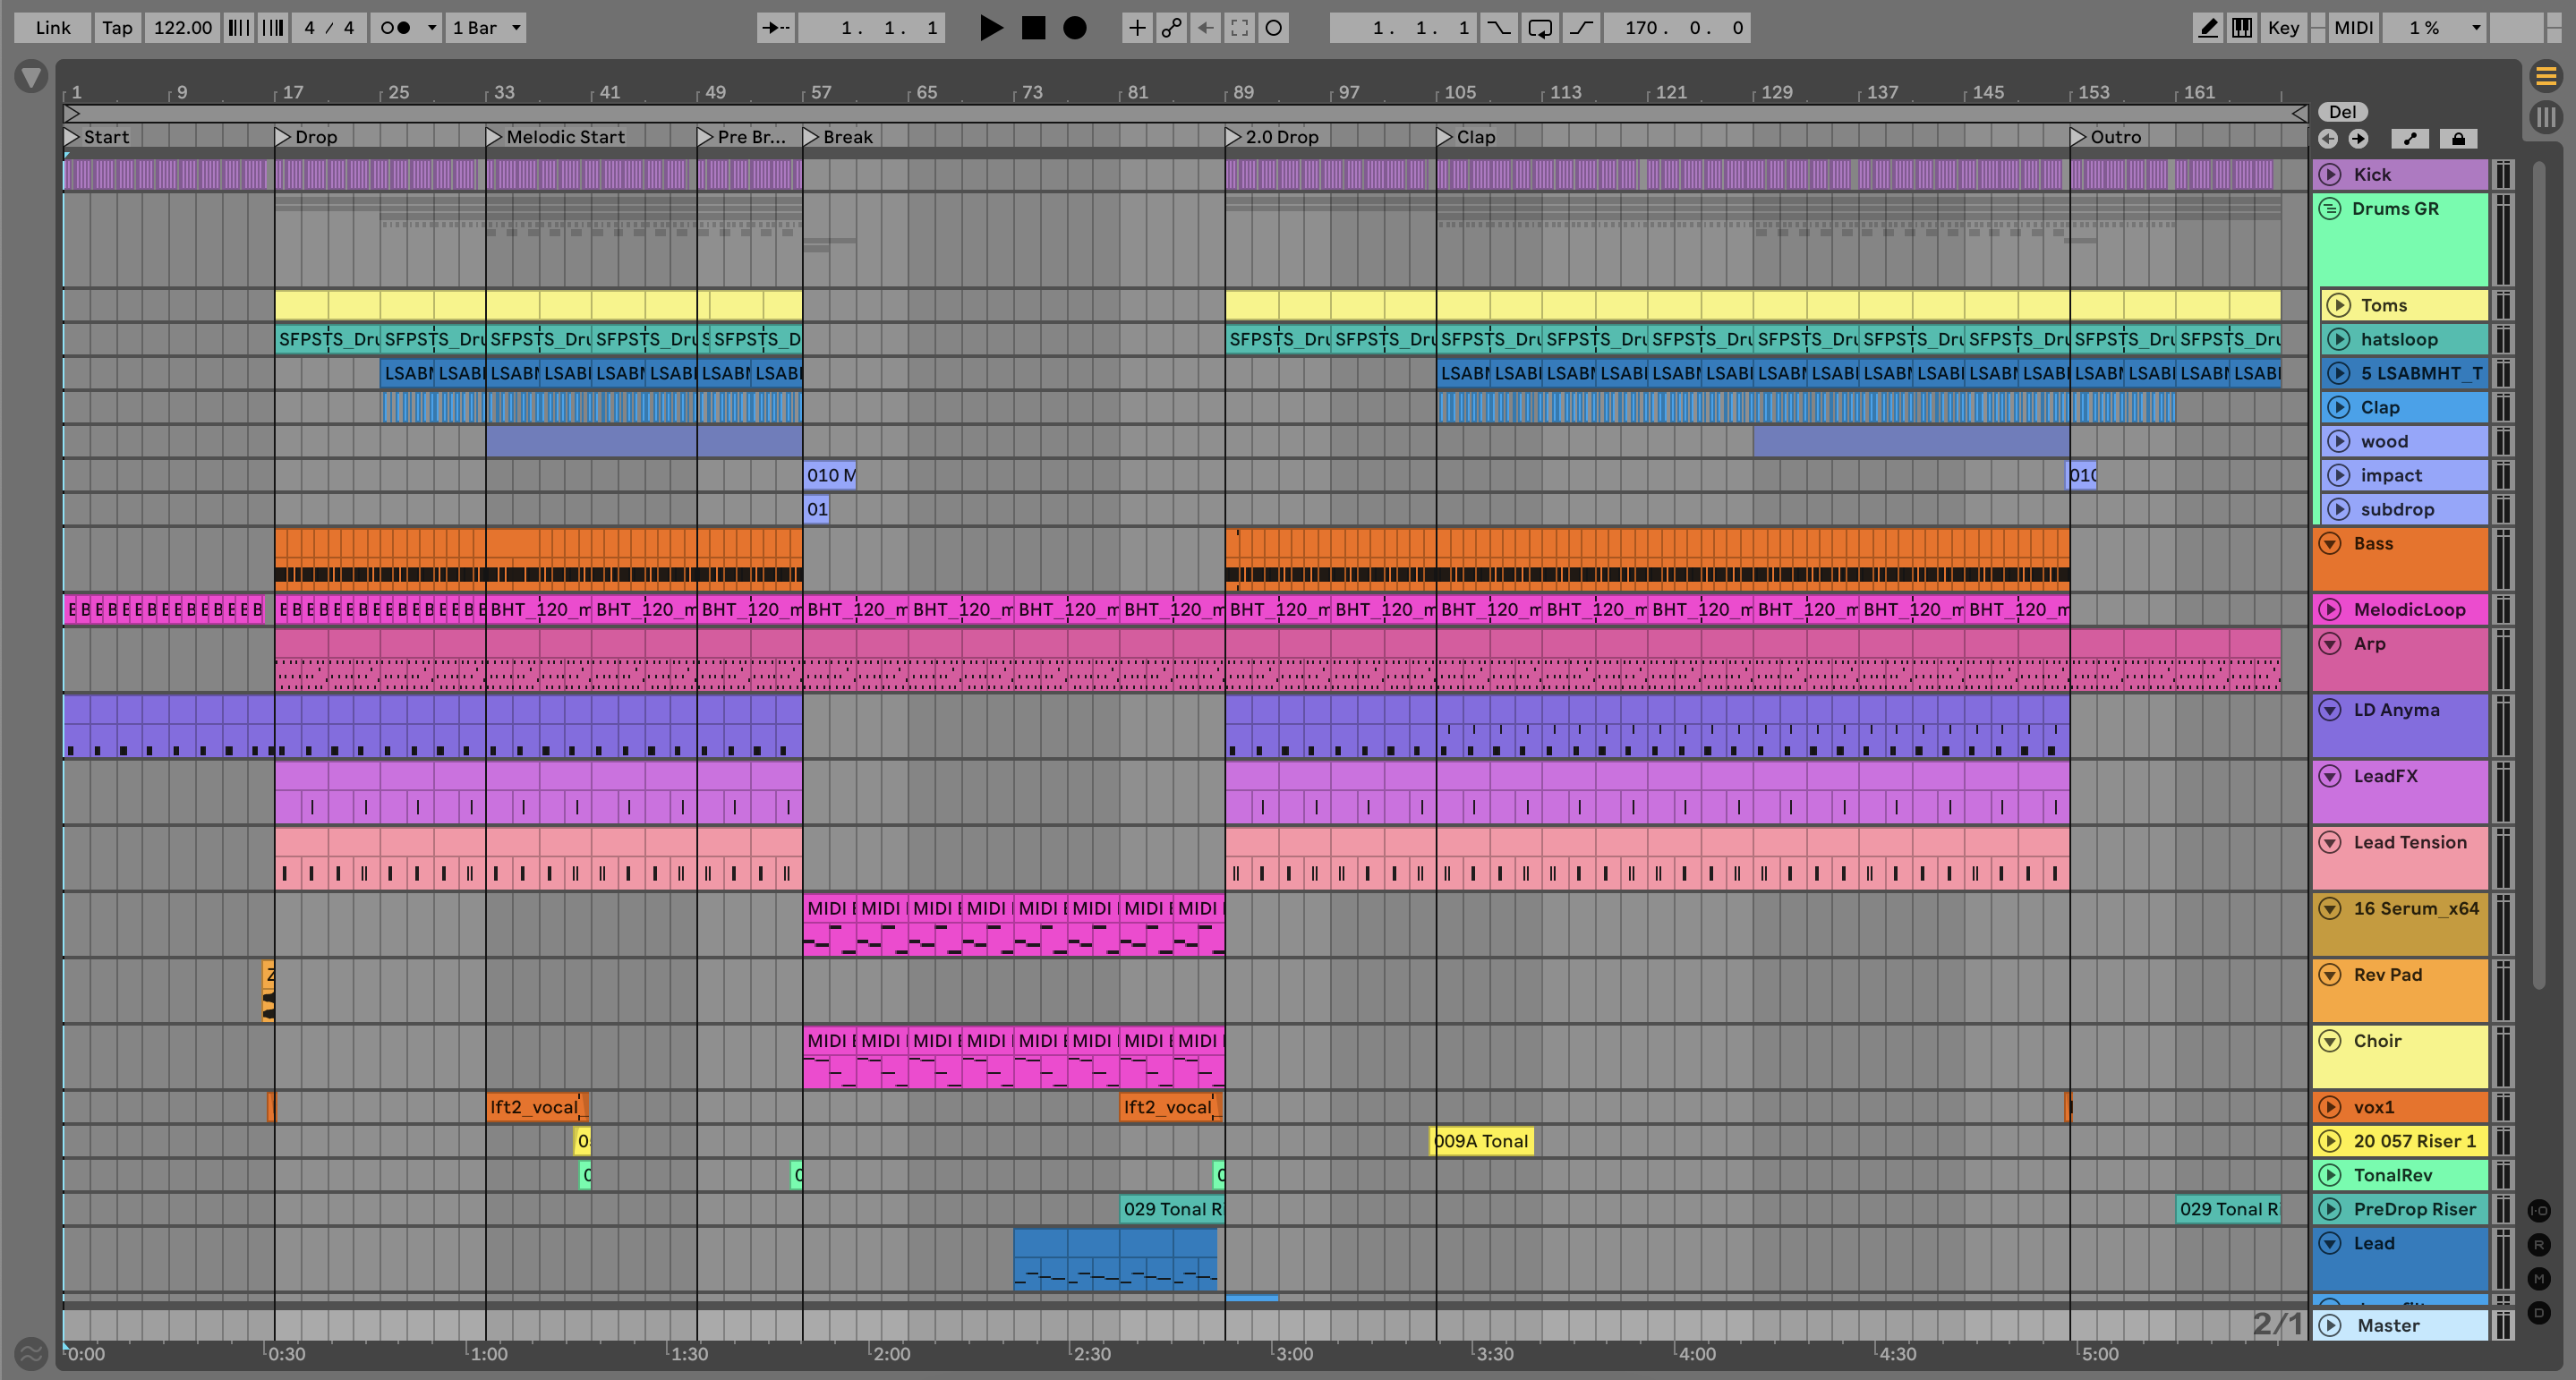Enable Draw Mode pencil icon
Image resolution: width=2576 pixels, height=1380 pixels.
[2207, 28]
